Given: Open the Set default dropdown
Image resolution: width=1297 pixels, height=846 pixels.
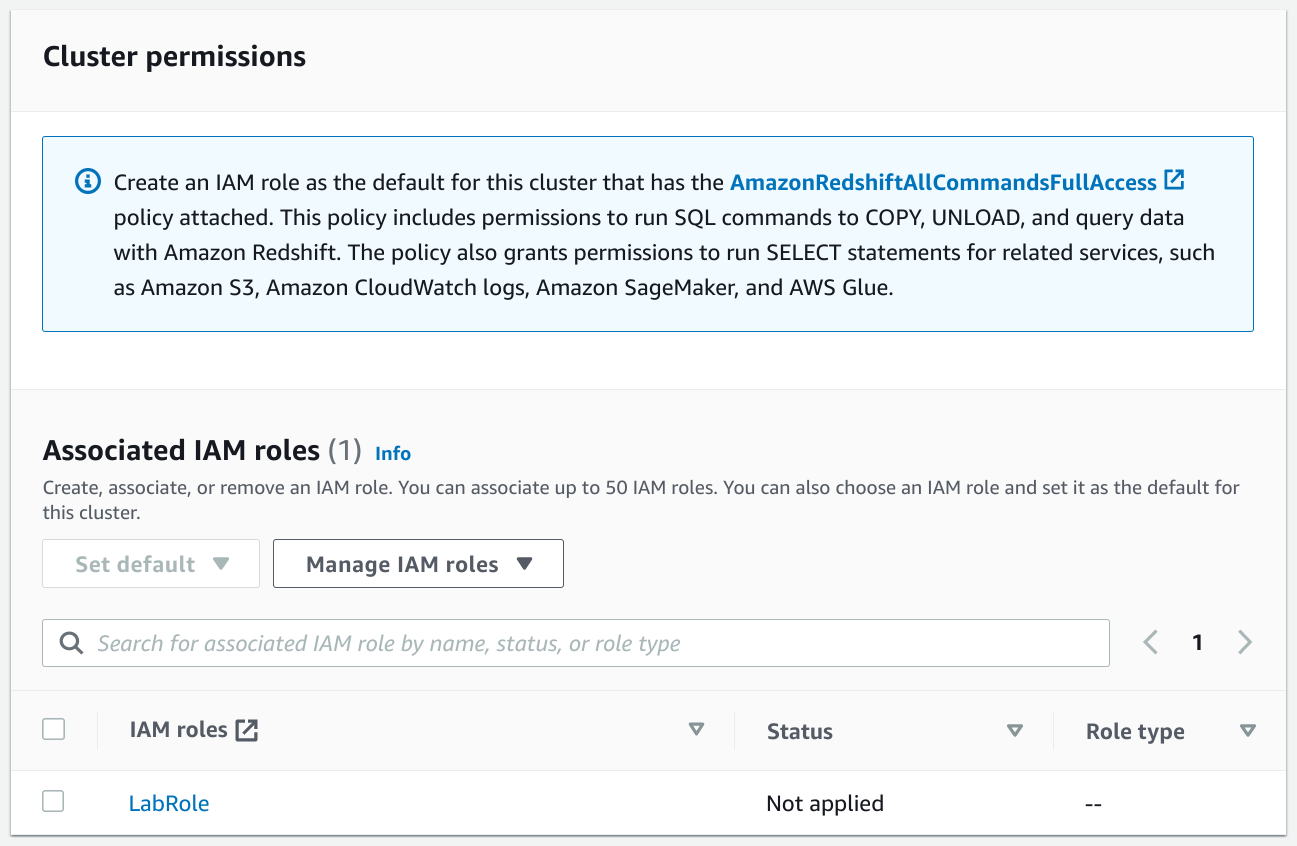Looking at the screenshot, I should coord(151,564).
